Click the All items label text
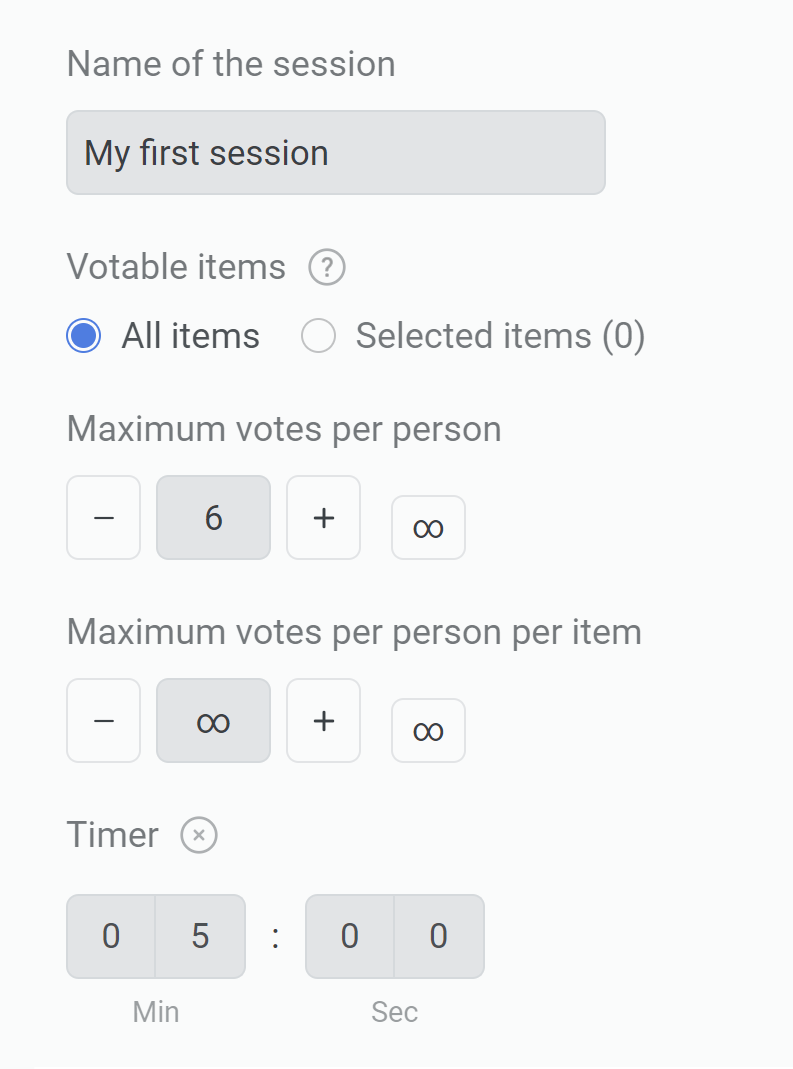The image size is (793, 1069). 191,336
